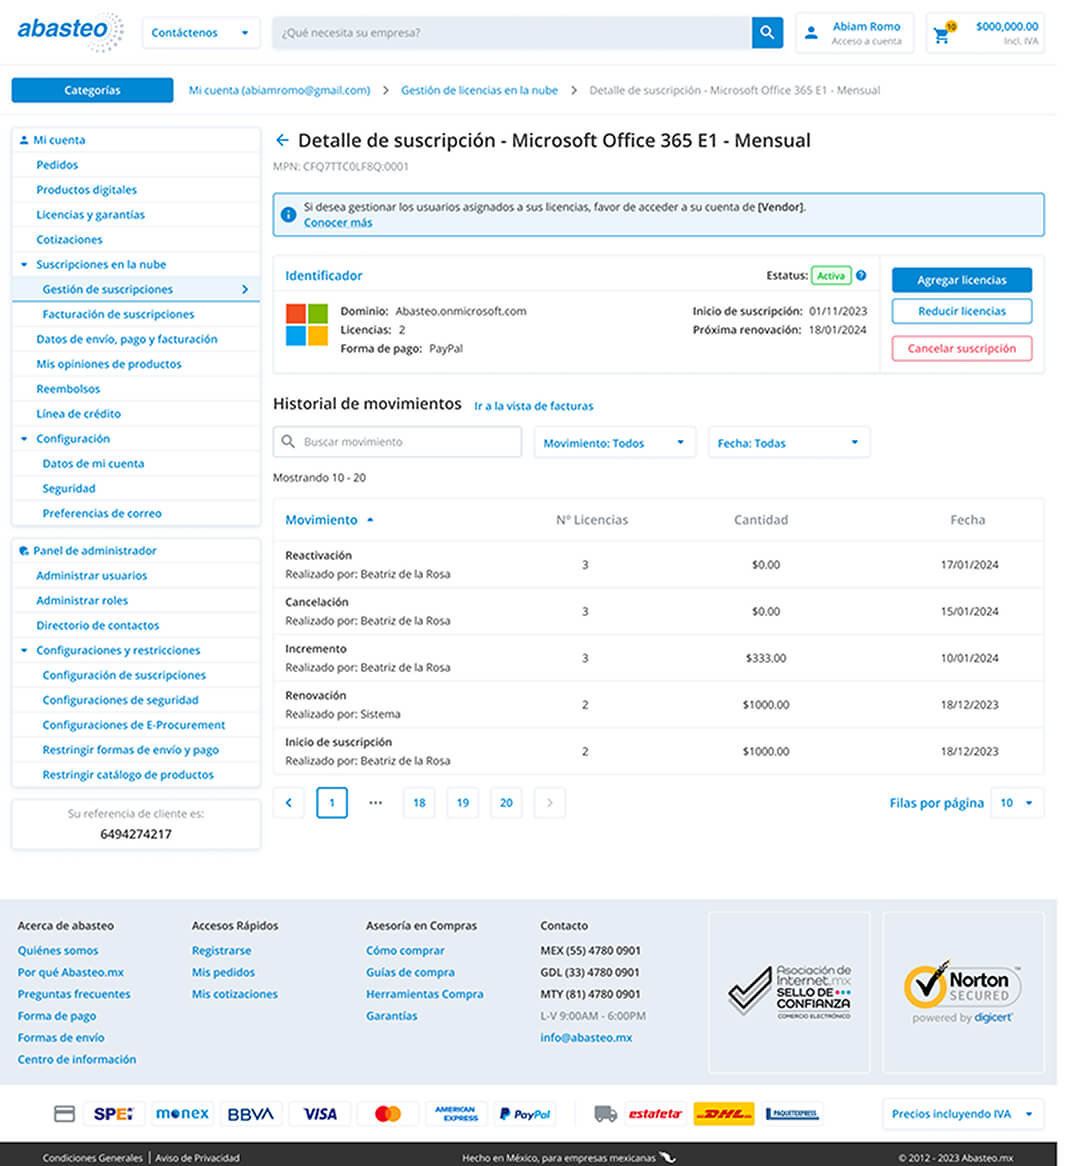Open the Ir a la vista de facturas link

pos(533,406)
